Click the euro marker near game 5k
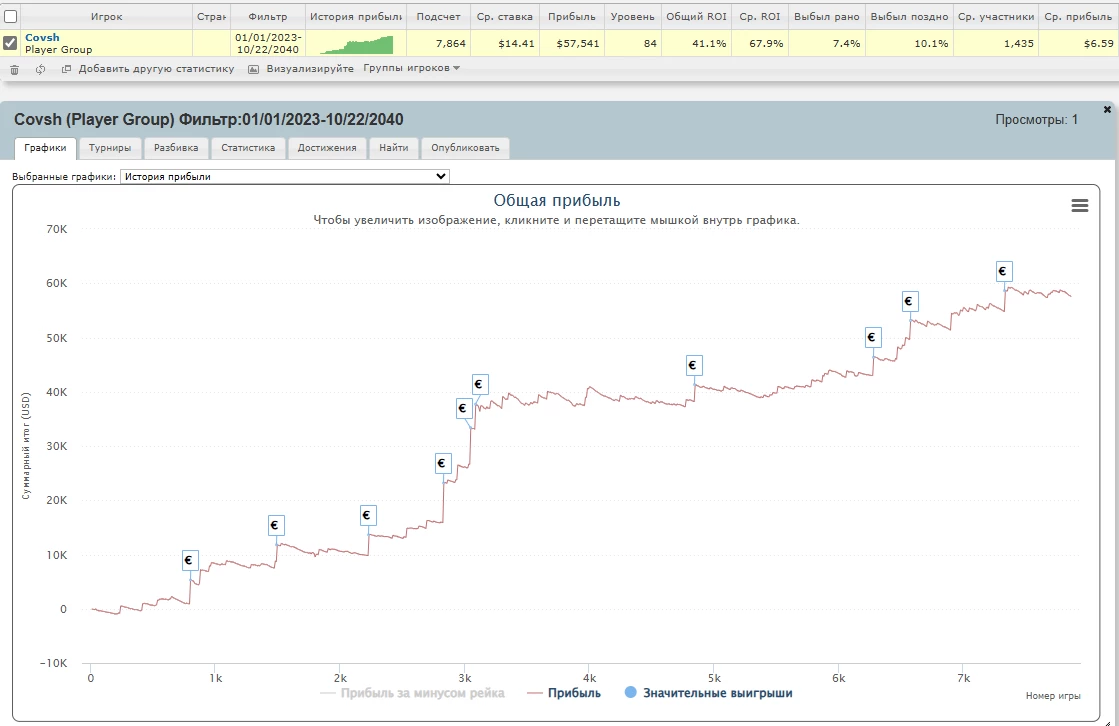This screenshot has width=1119, height=726. (693, 366)
